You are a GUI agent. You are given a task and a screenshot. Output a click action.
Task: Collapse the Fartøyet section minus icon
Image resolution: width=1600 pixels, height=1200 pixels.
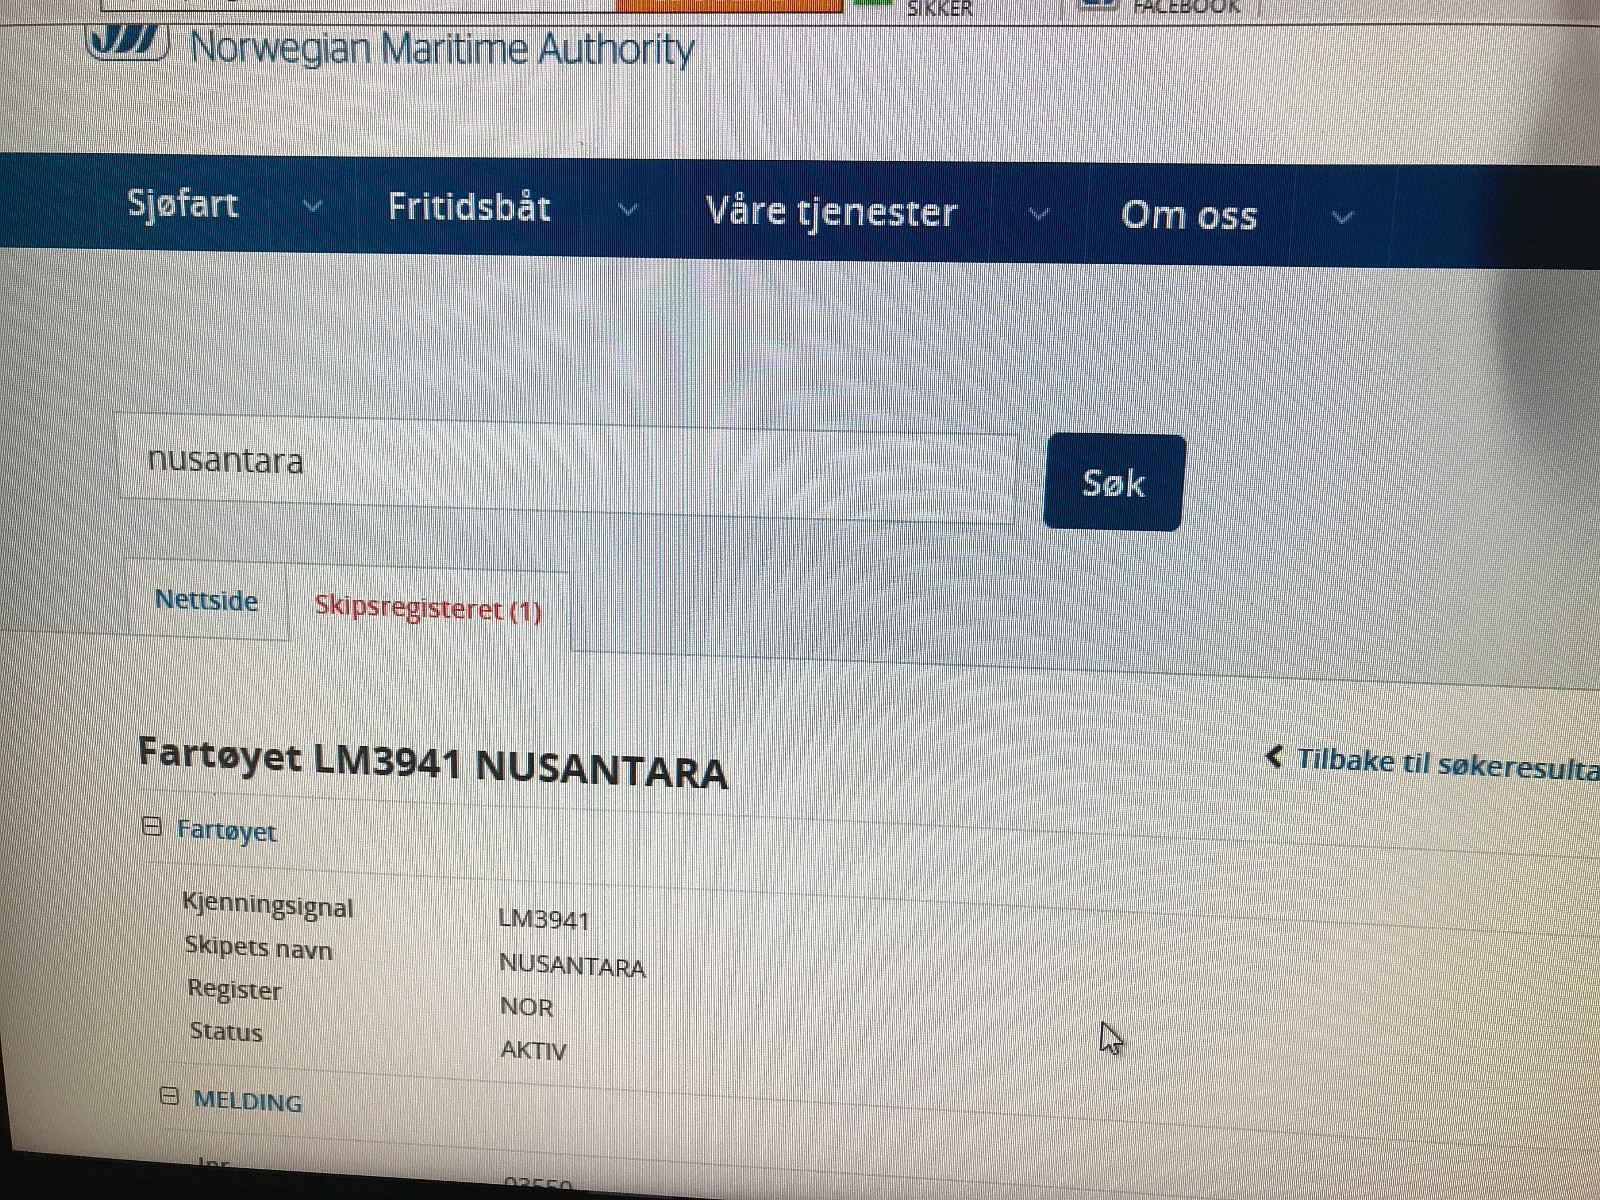click(152, 826)
